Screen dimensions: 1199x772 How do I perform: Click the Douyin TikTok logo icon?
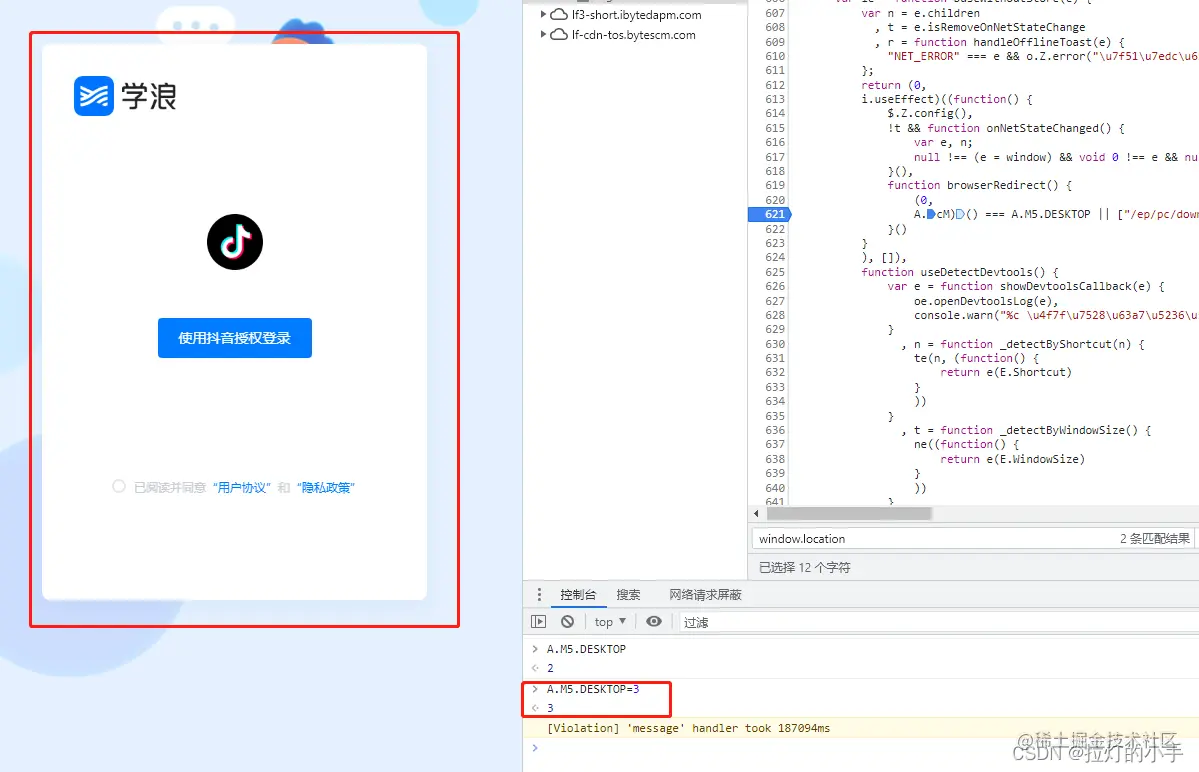click(235, 242)
